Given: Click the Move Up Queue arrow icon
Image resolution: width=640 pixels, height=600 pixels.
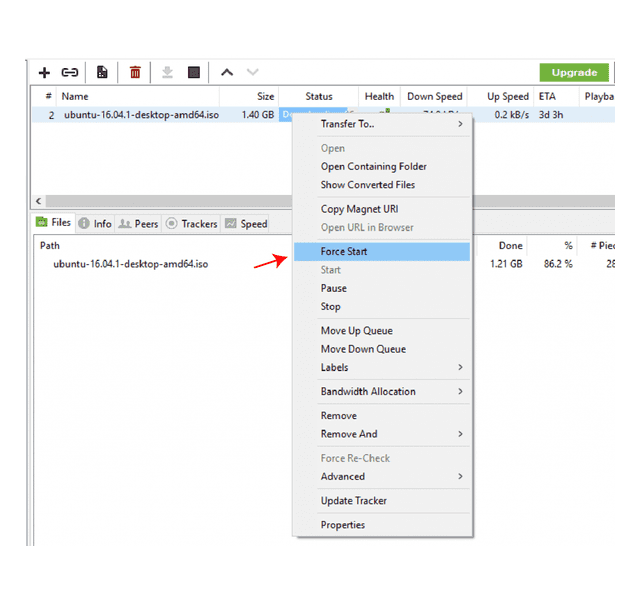Looking at the screenshot, I should [x=227, y=72].
